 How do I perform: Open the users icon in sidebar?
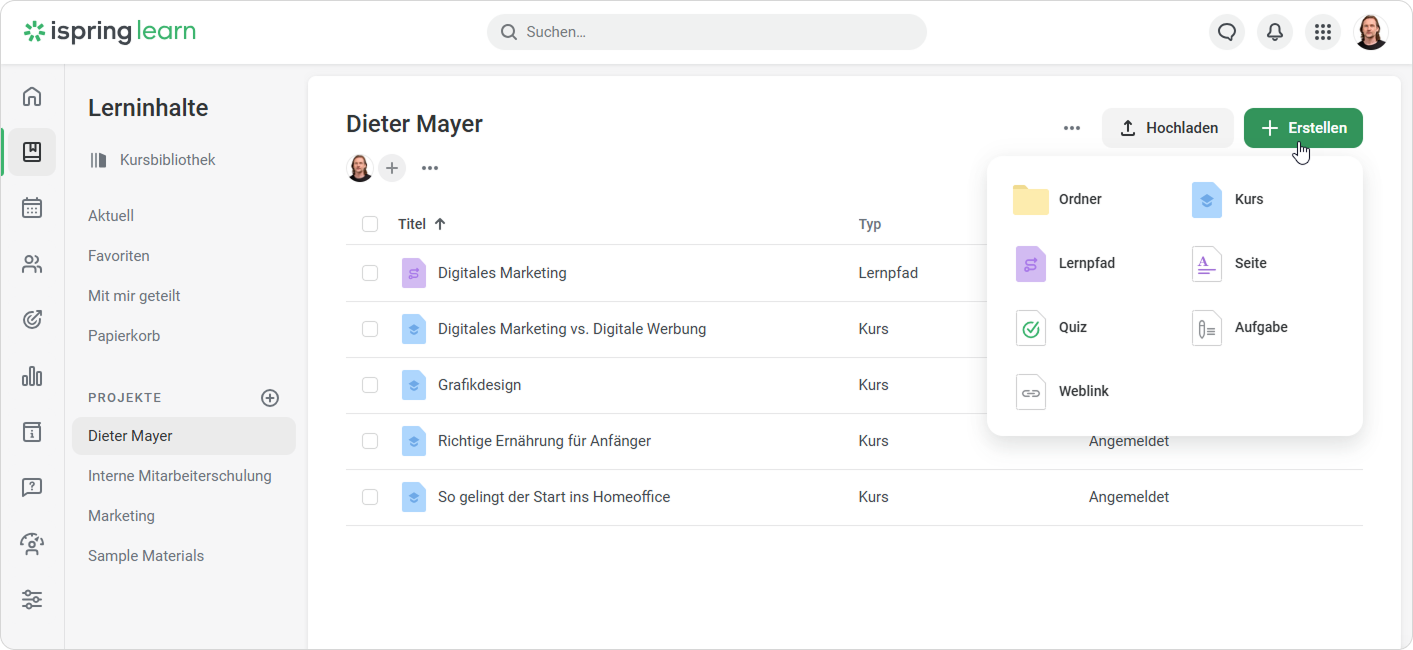point(32,264)
